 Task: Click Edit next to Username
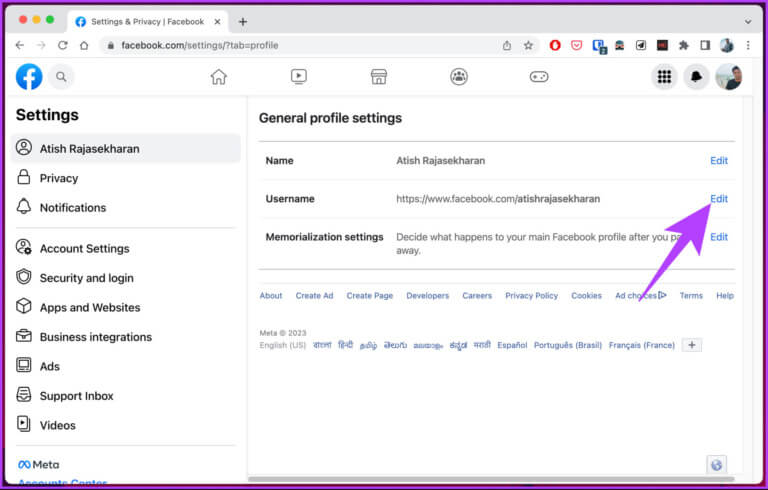[x=719, y=198]
